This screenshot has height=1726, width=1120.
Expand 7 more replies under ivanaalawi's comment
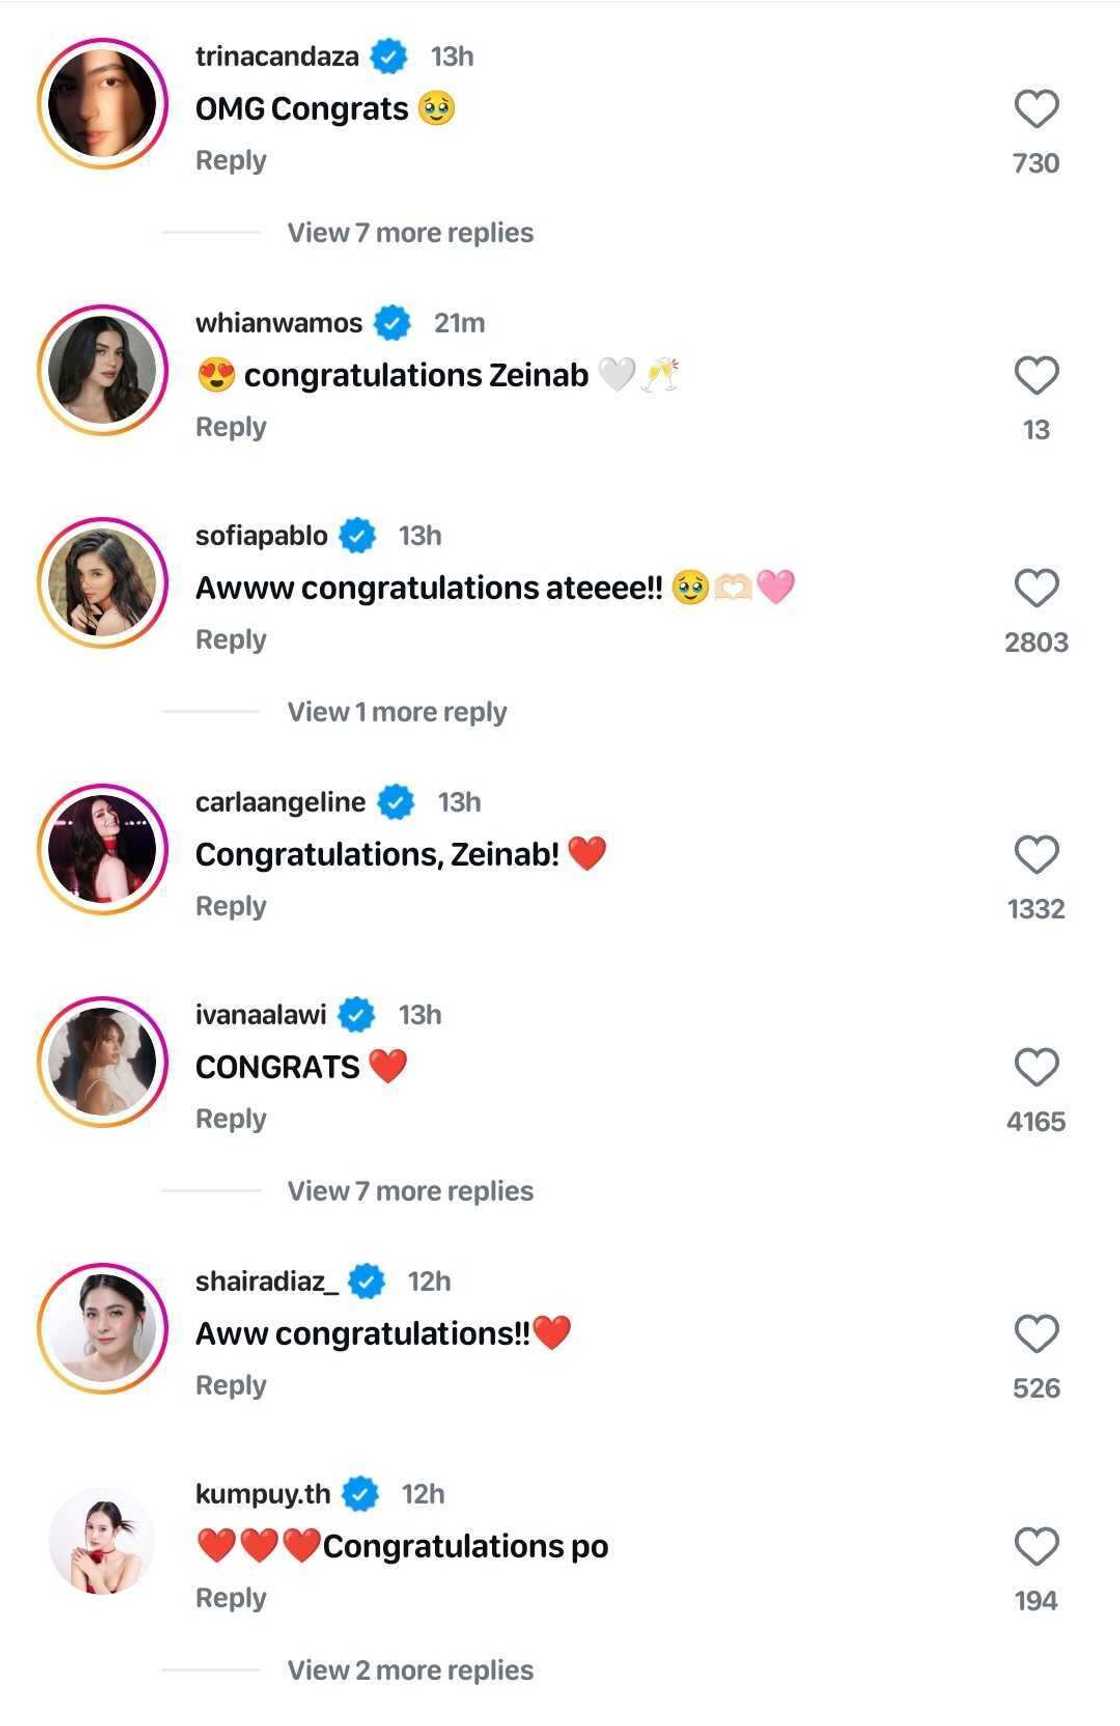408,1189
